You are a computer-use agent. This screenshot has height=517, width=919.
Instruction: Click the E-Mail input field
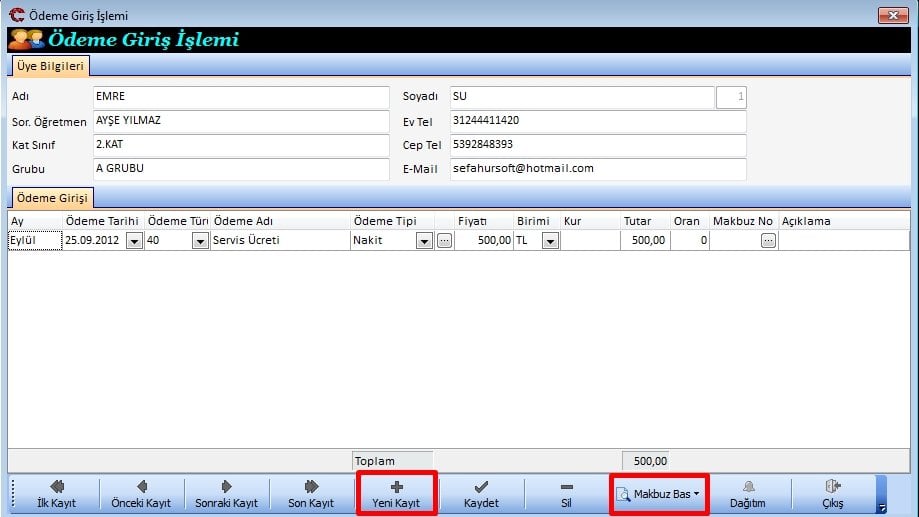pos(597,169)
